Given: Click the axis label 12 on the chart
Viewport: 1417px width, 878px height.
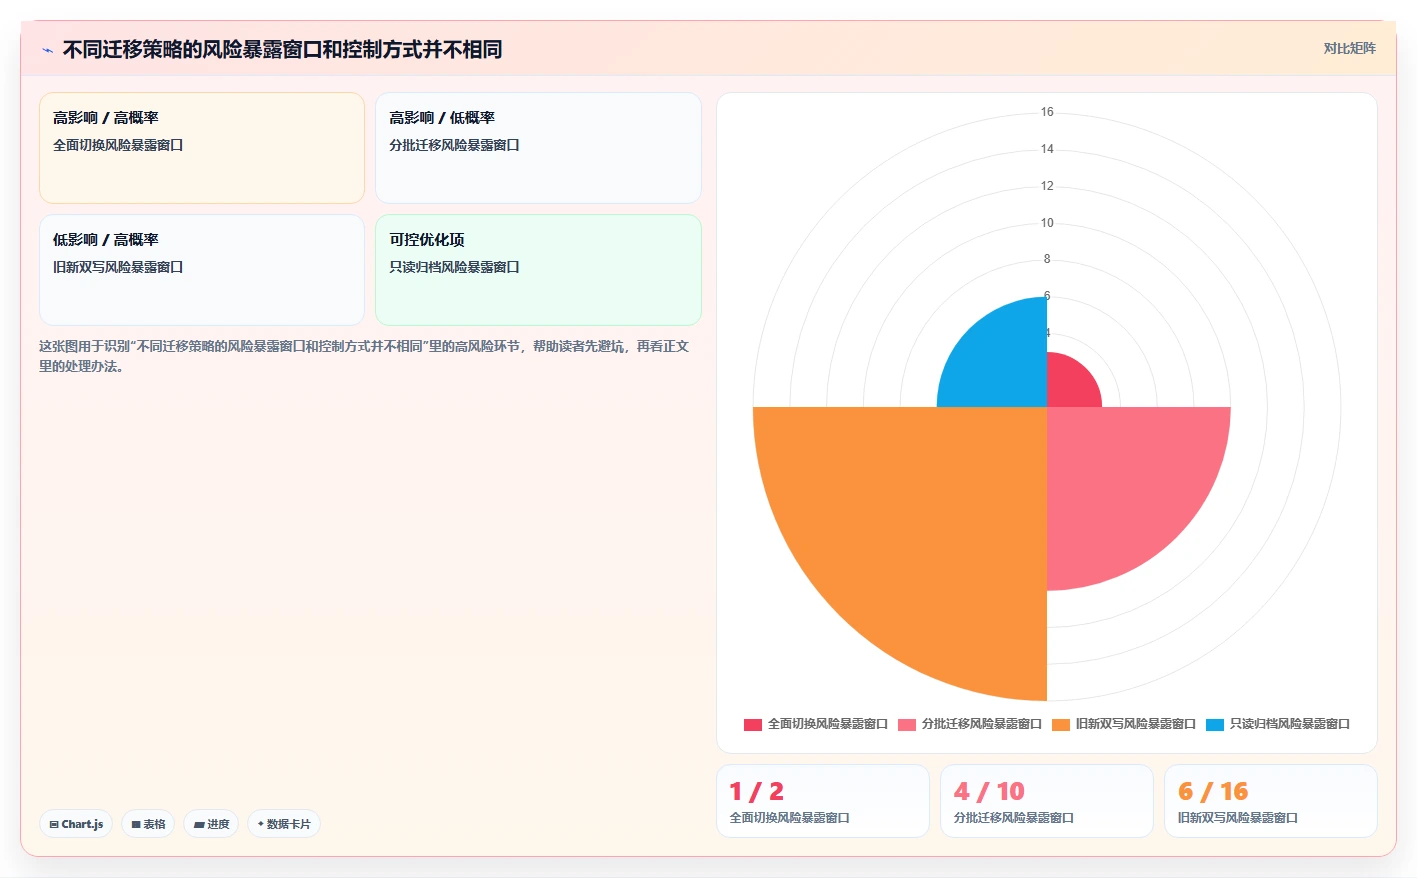Looking at the screenshot, I should coord(1047,186).
